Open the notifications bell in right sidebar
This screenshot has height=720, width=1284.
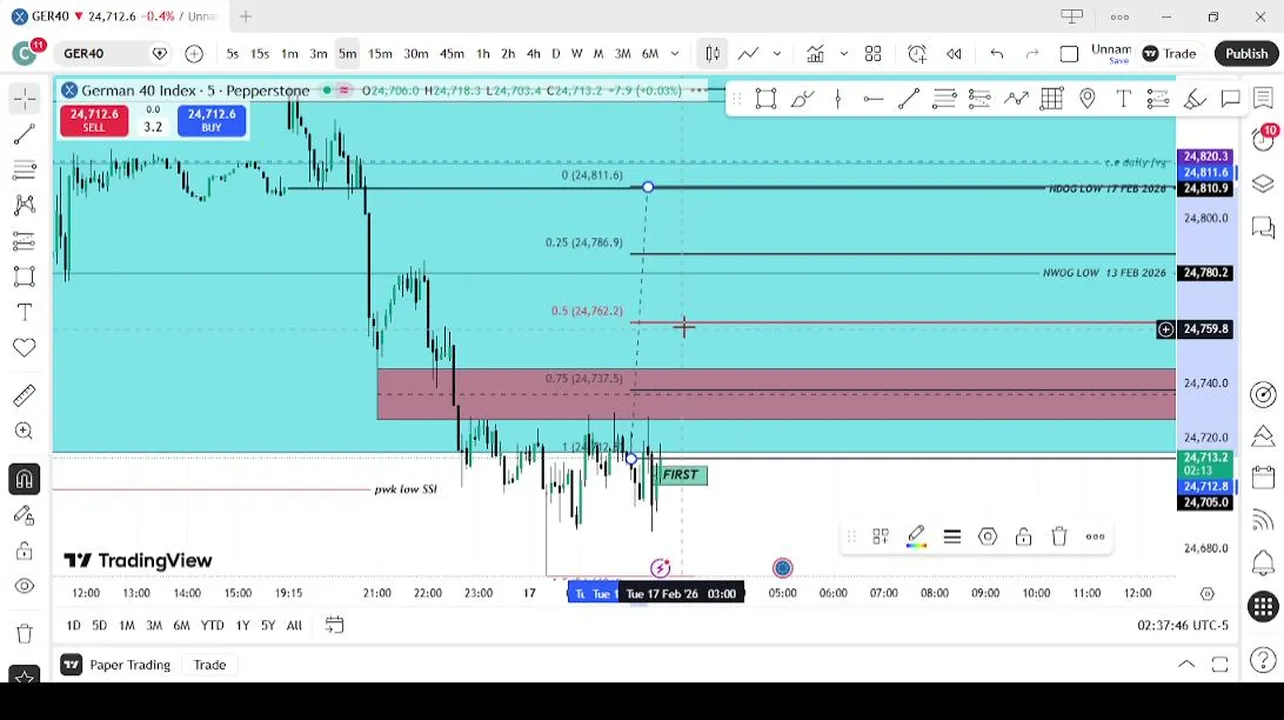tap(1263, 563)
